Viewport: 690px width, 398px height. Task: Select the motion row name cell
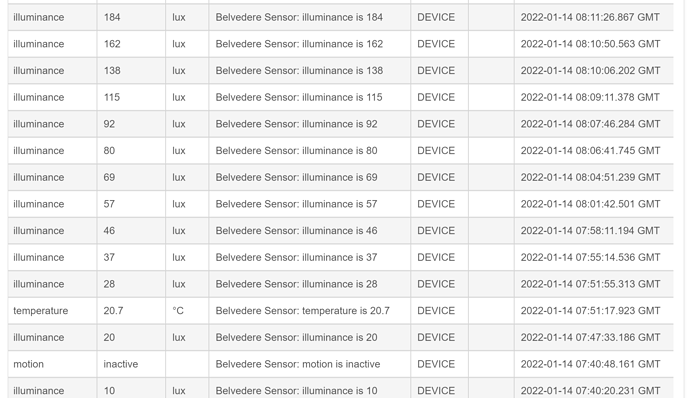click(x=52, y=364)
